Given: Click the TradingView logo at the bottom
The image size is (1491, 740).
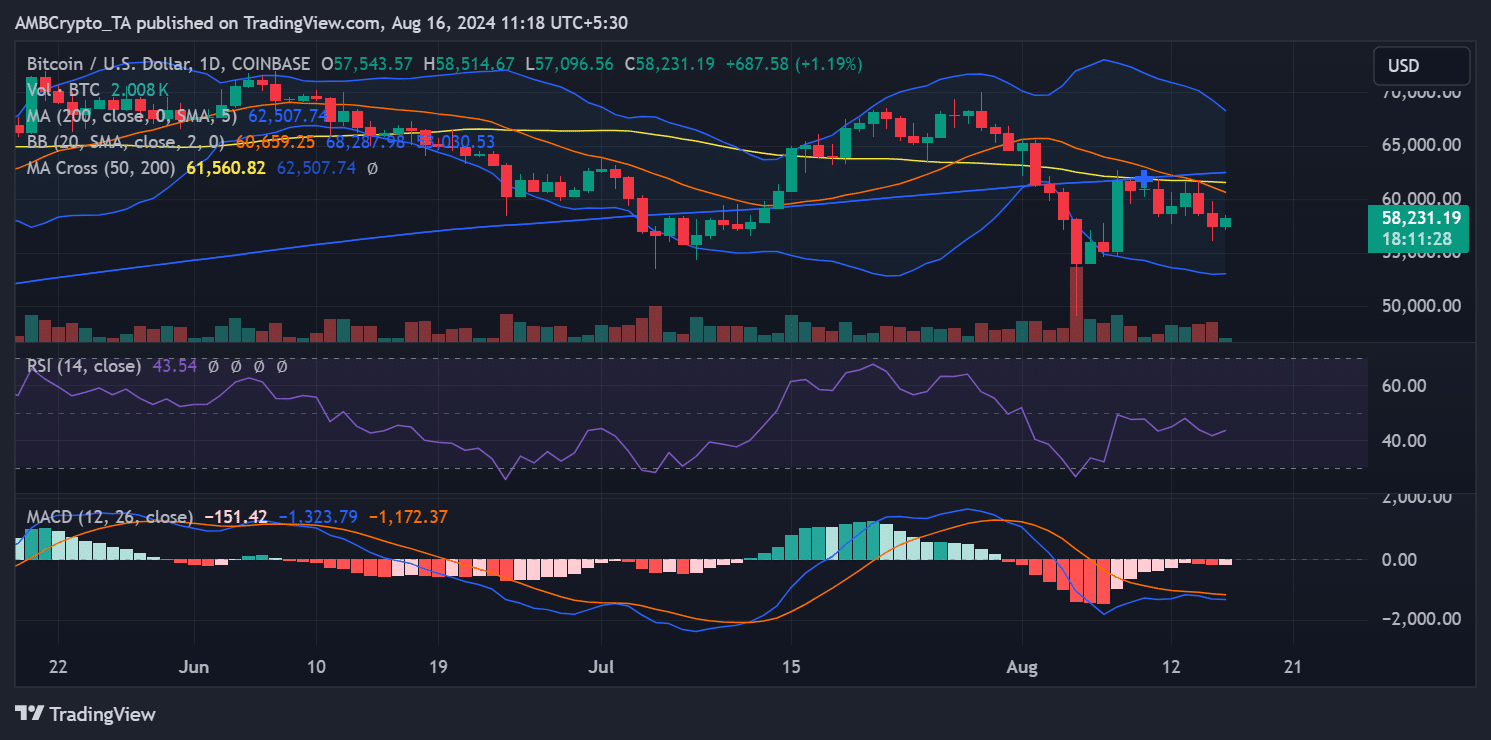Looking at the screenshot, I should (86, 714).
